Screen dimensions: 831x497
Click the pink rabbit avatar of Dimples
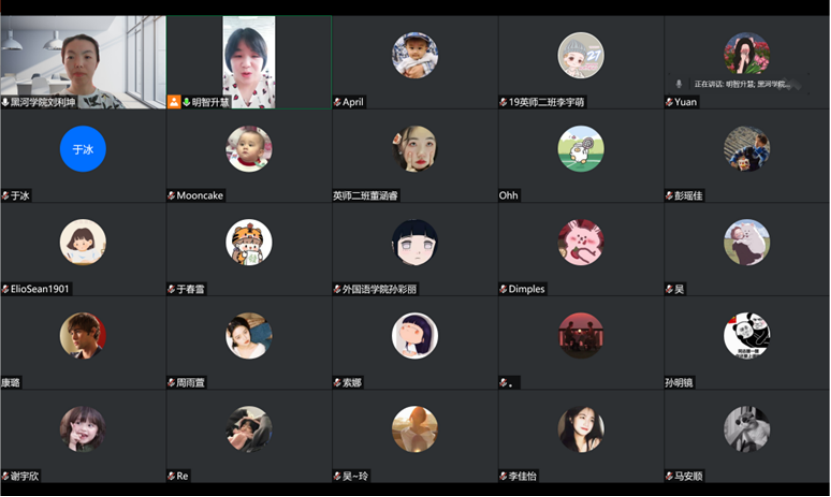click(581, 242)
